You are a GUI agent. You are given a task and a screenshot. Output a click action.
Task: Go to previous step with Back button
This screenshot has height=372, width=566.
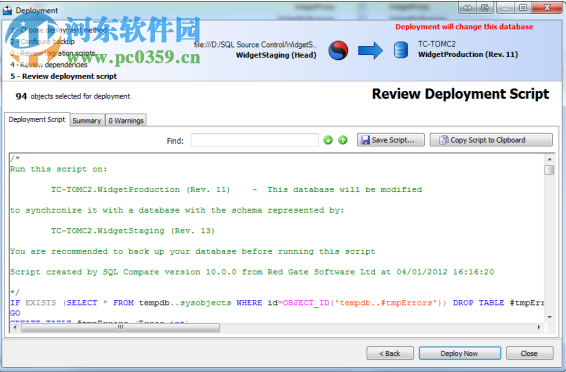(x=390, y=353)
